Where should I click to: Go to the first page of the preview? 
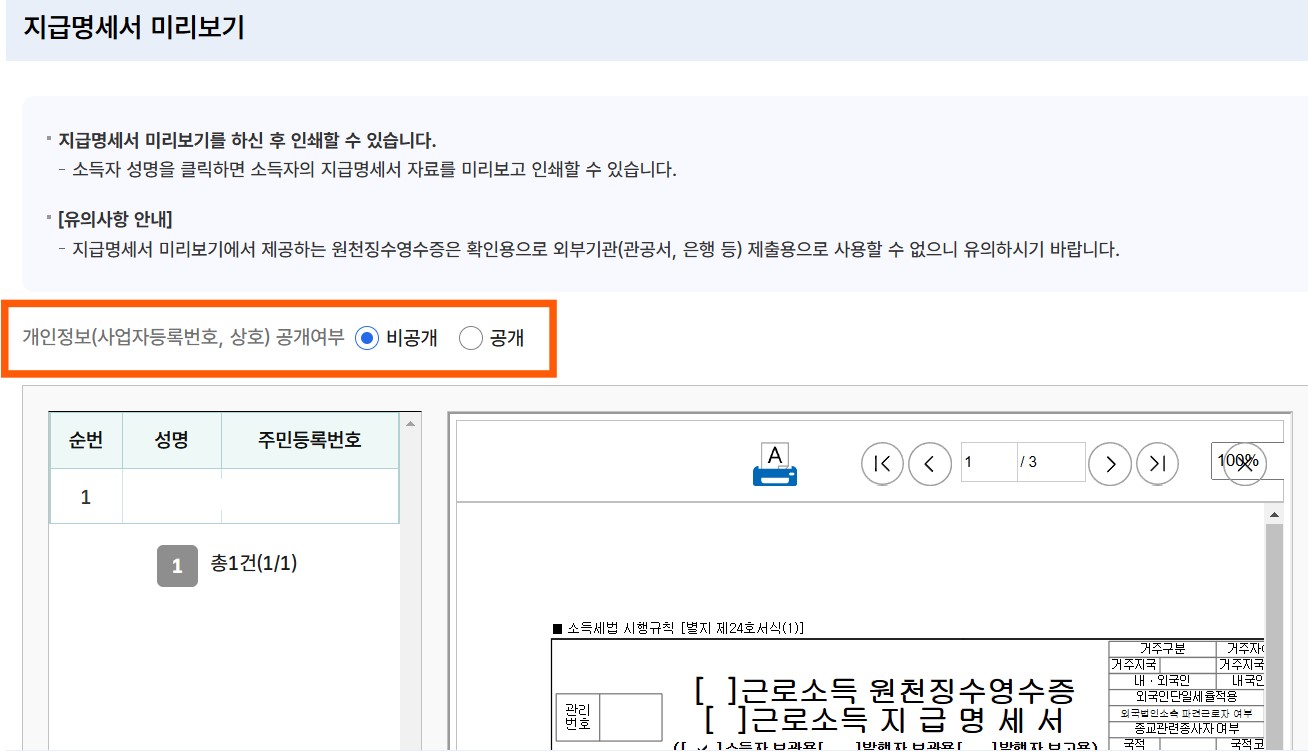click(881, 463)
